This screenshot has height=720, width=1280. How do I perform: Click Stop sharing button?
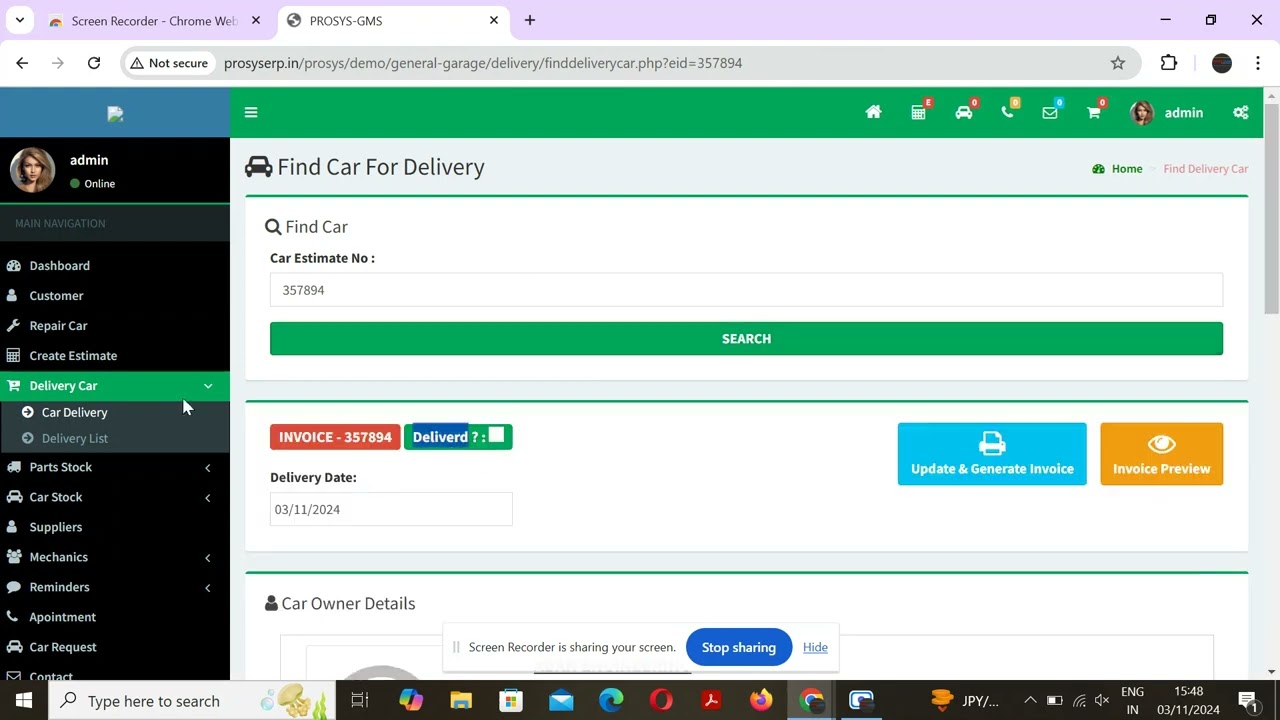coord(738,647)
